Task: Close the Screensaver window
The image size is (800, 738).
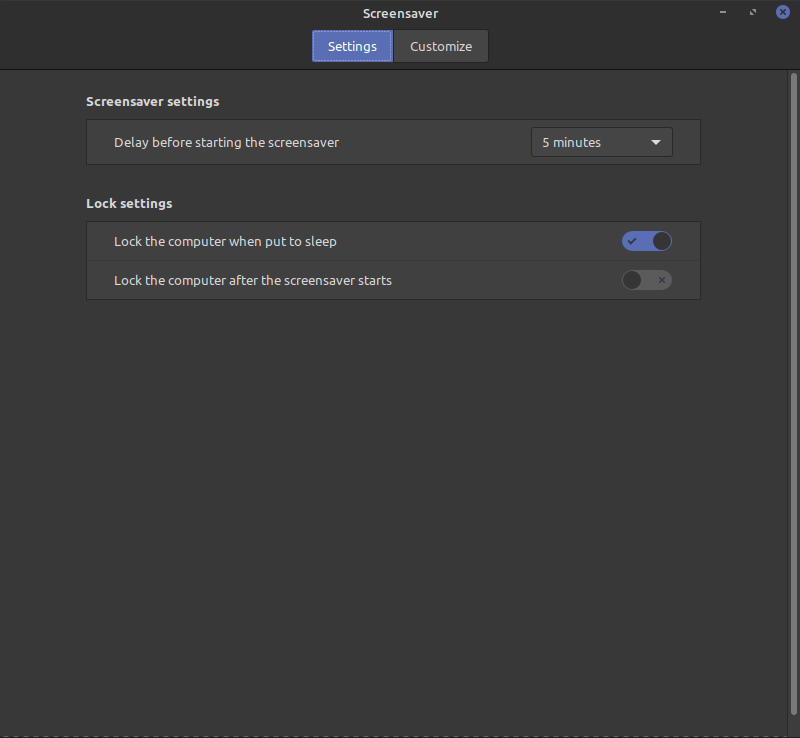Action: [x=783, y=12]
